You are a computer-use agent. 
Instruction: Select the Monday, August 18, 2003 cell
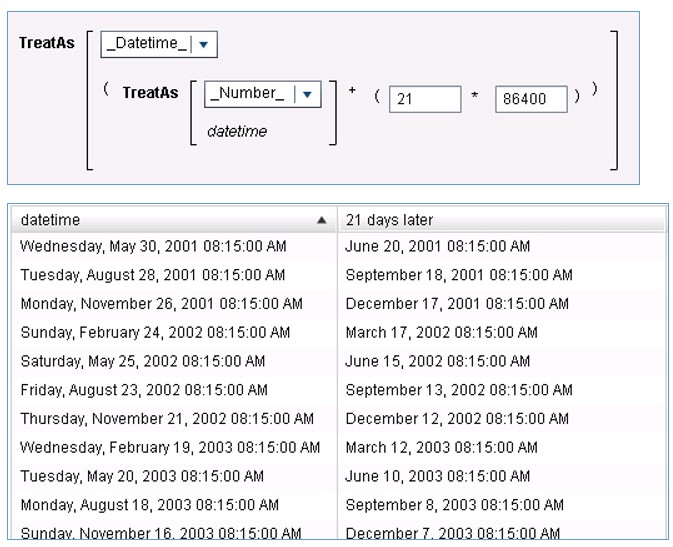click(149, 505)
